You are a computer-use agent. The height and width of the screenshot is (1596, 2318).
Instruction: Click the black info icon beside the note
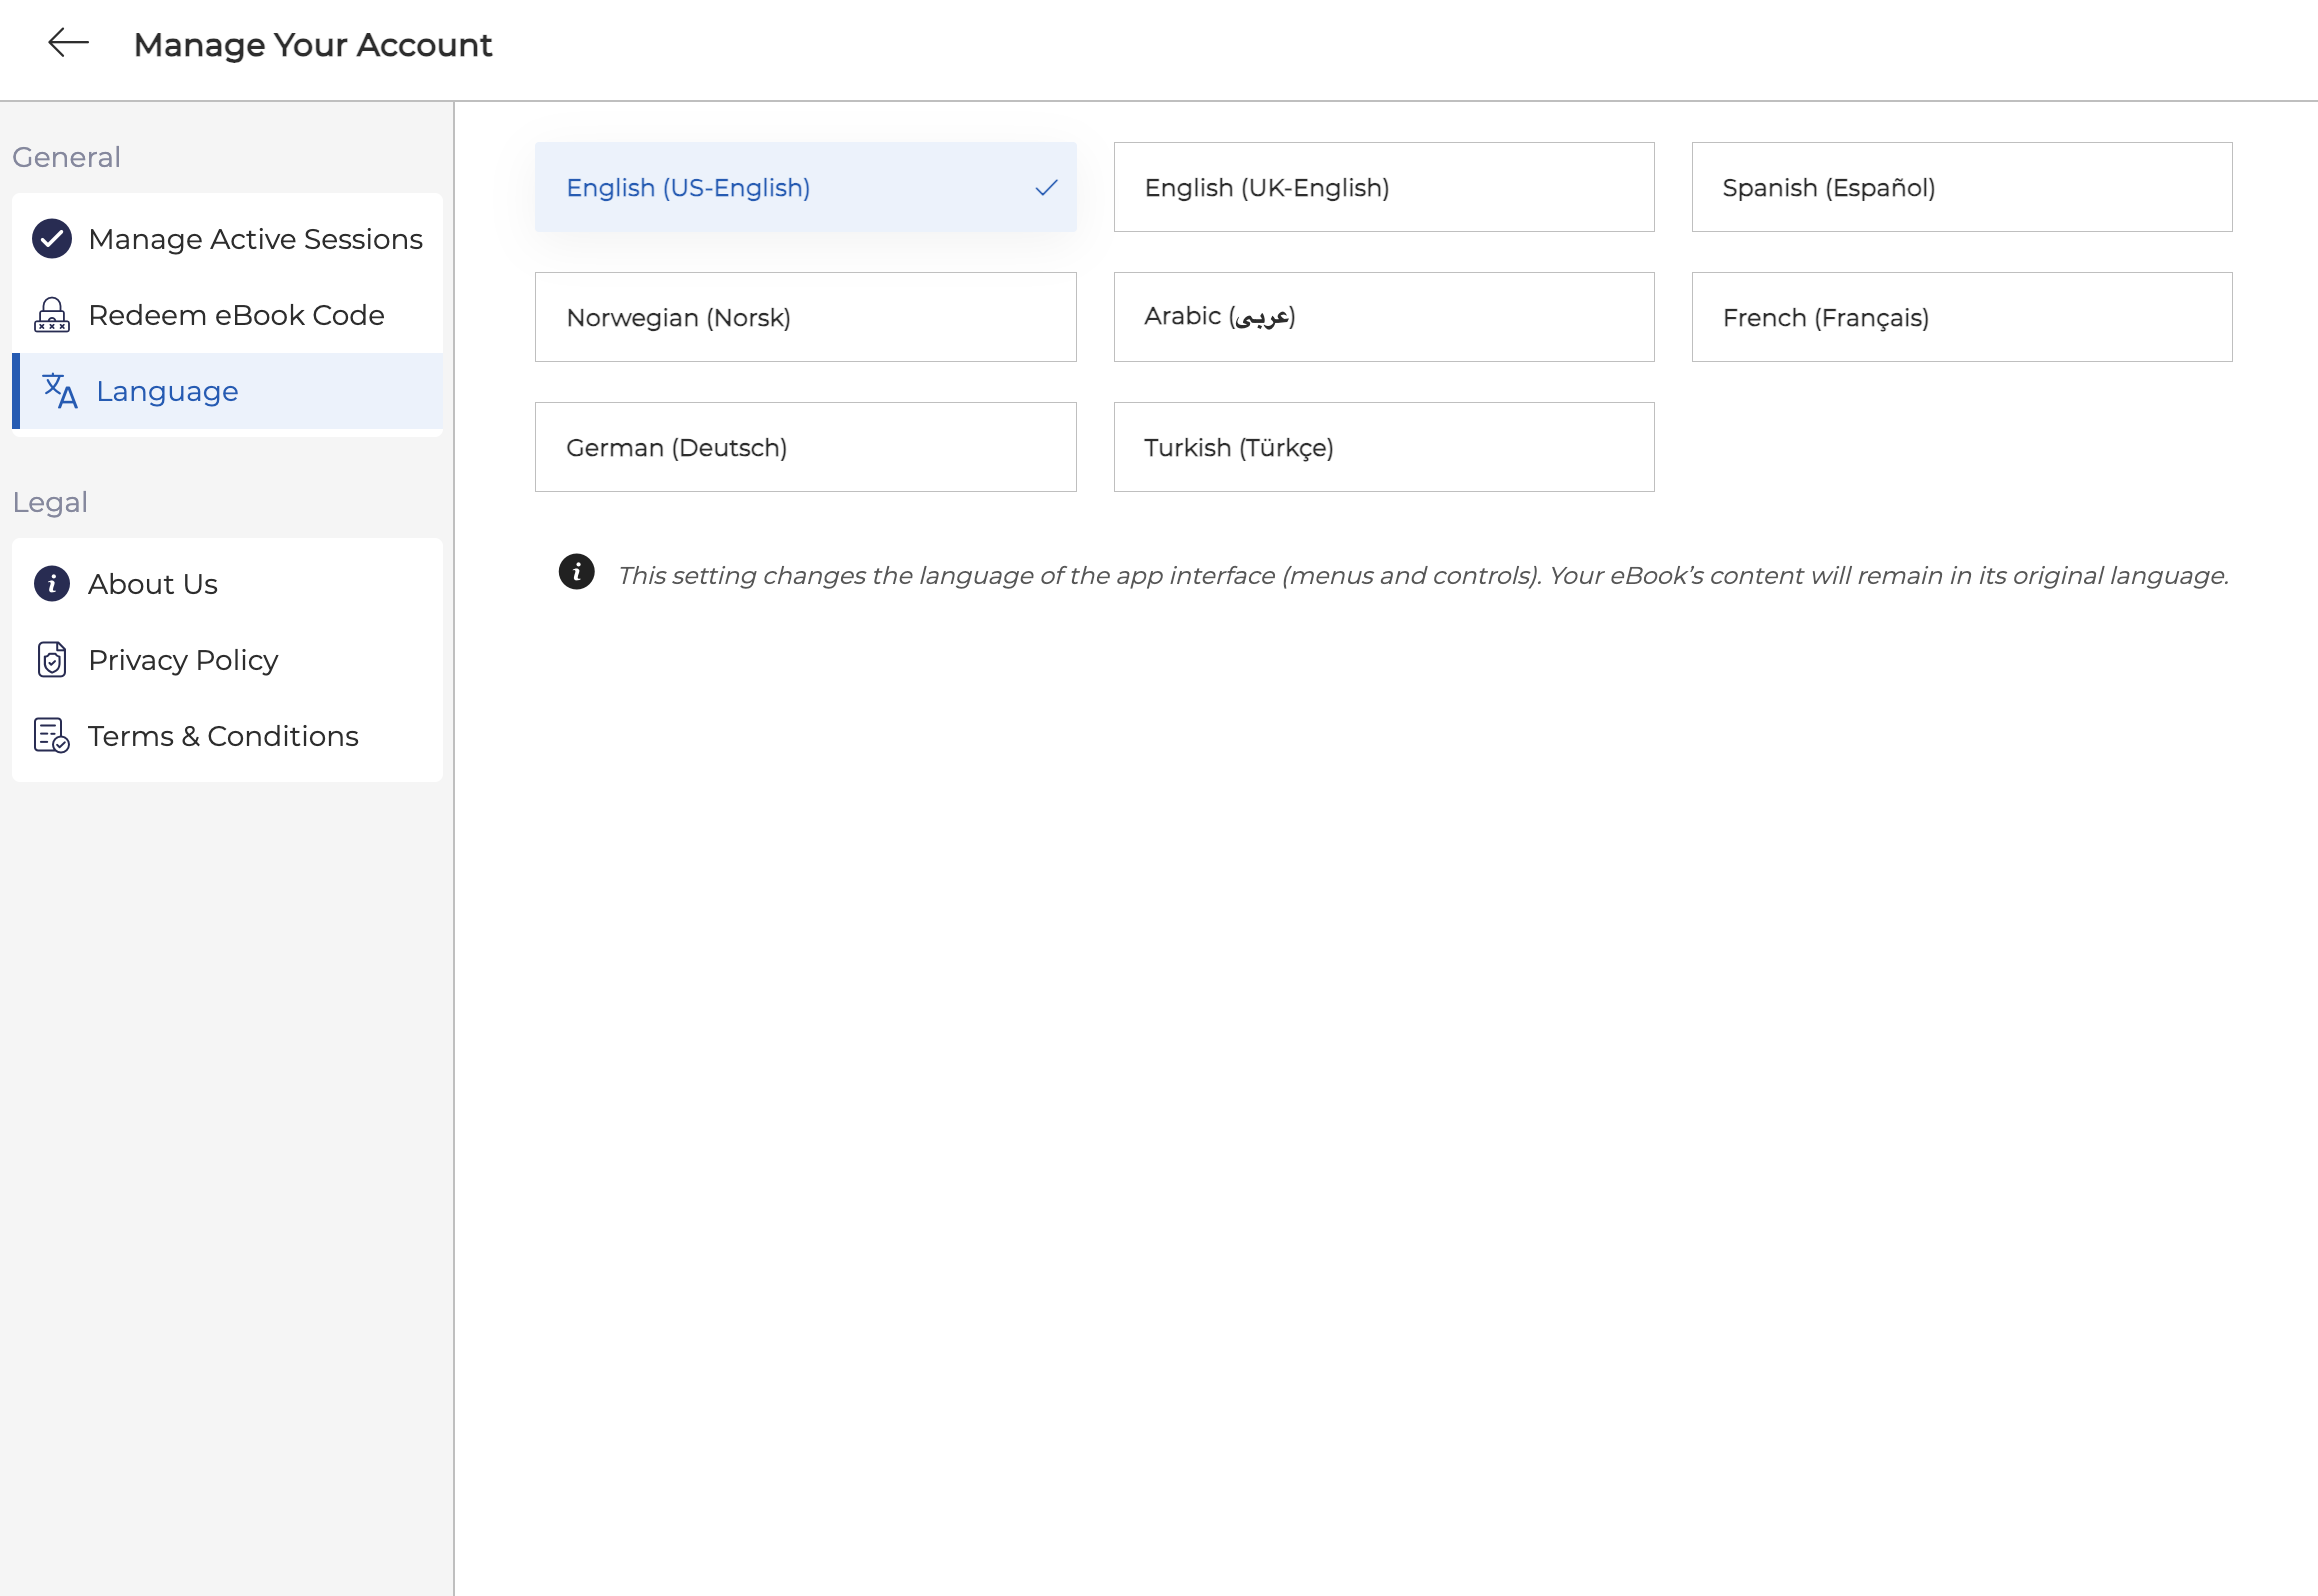pyautogui.click(x=576, y=572)
